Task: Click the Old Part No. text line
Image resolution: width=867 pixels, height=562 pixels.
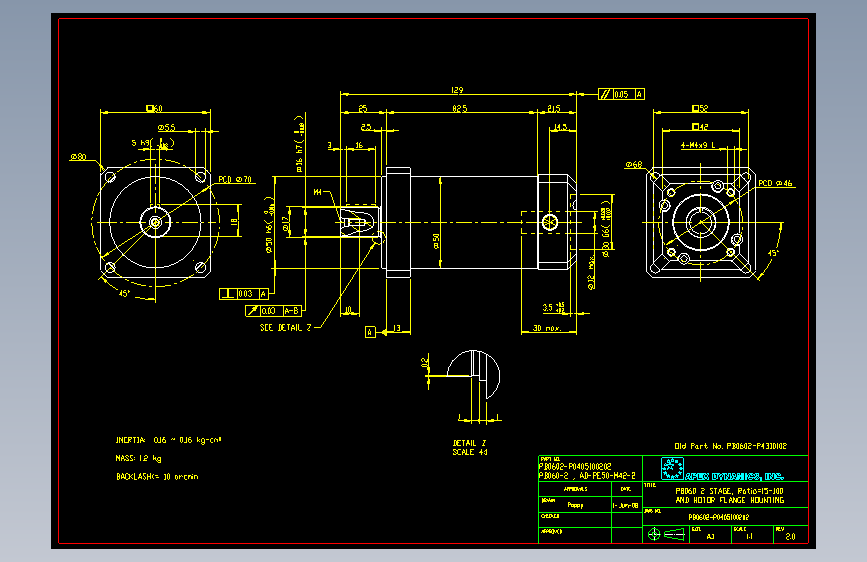Action: point(730,446)
